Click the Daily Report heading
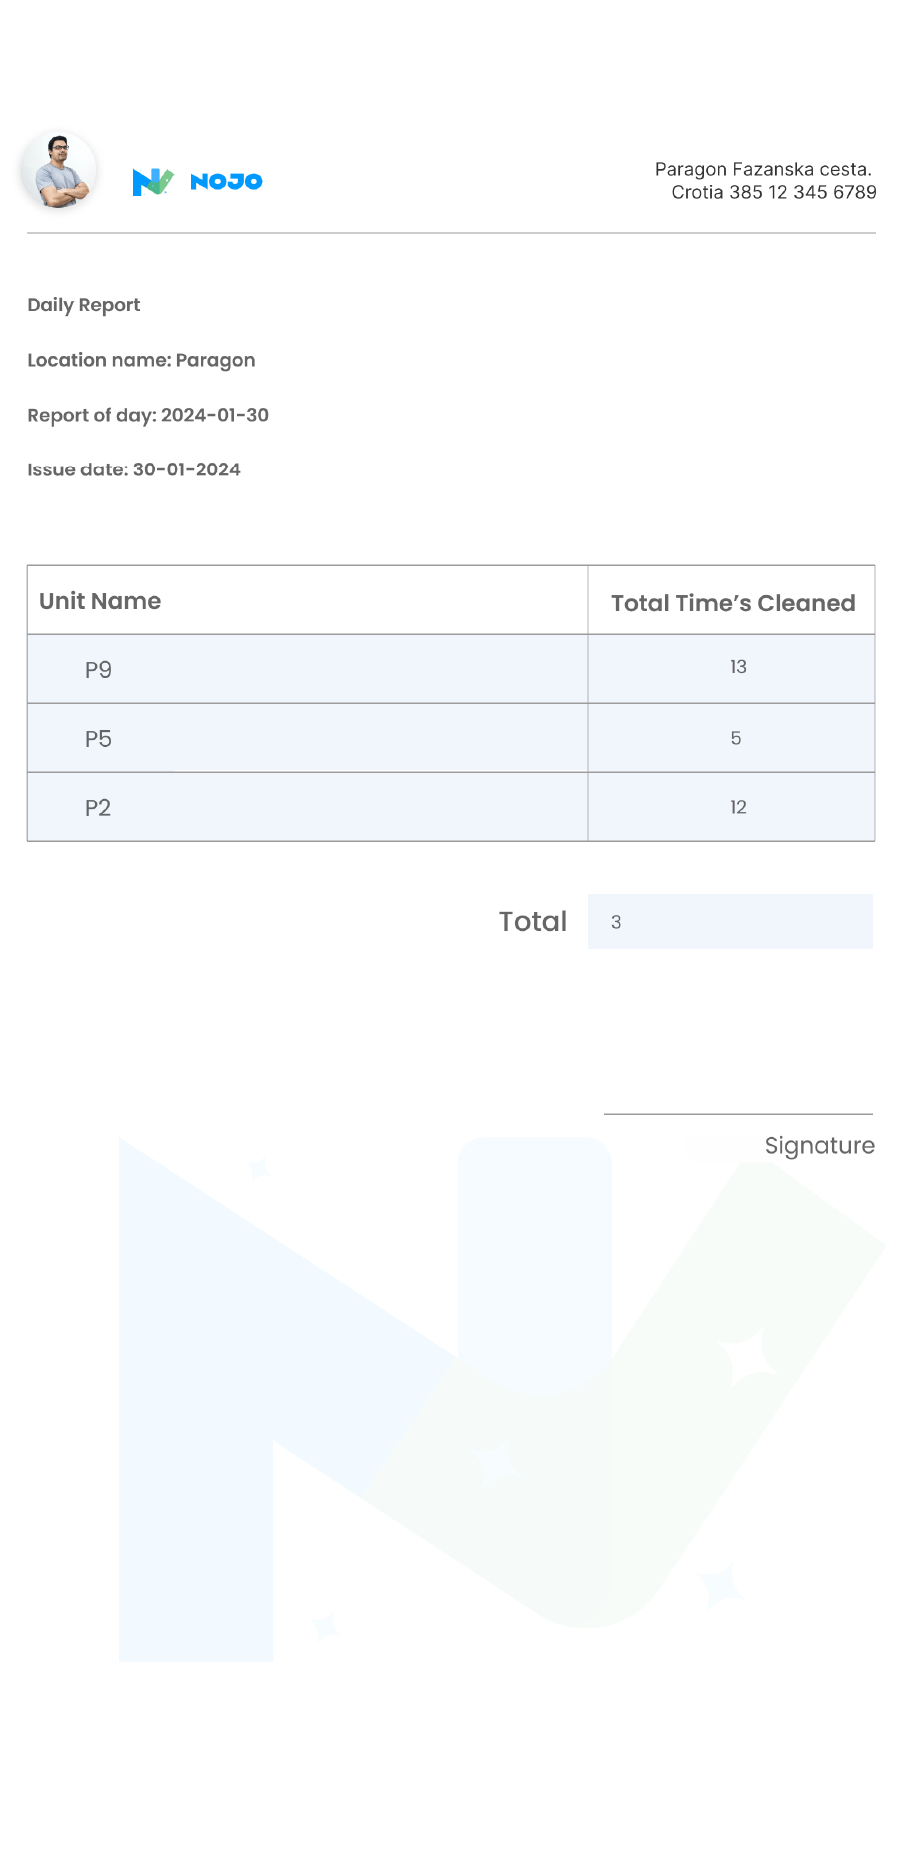Viewport: 903px width, 1871px height. [x=84, y=305]
